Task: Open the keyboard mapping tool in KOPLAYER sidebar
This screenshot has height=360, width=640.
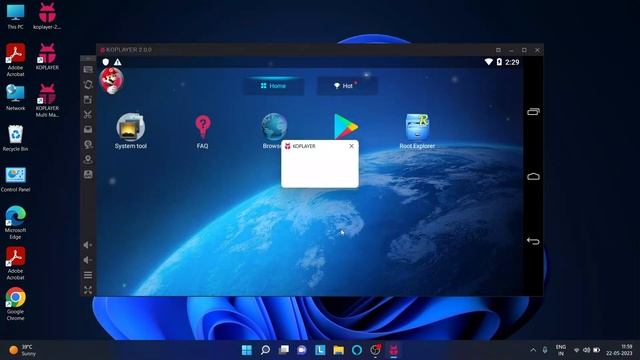Action: point(88,70)
